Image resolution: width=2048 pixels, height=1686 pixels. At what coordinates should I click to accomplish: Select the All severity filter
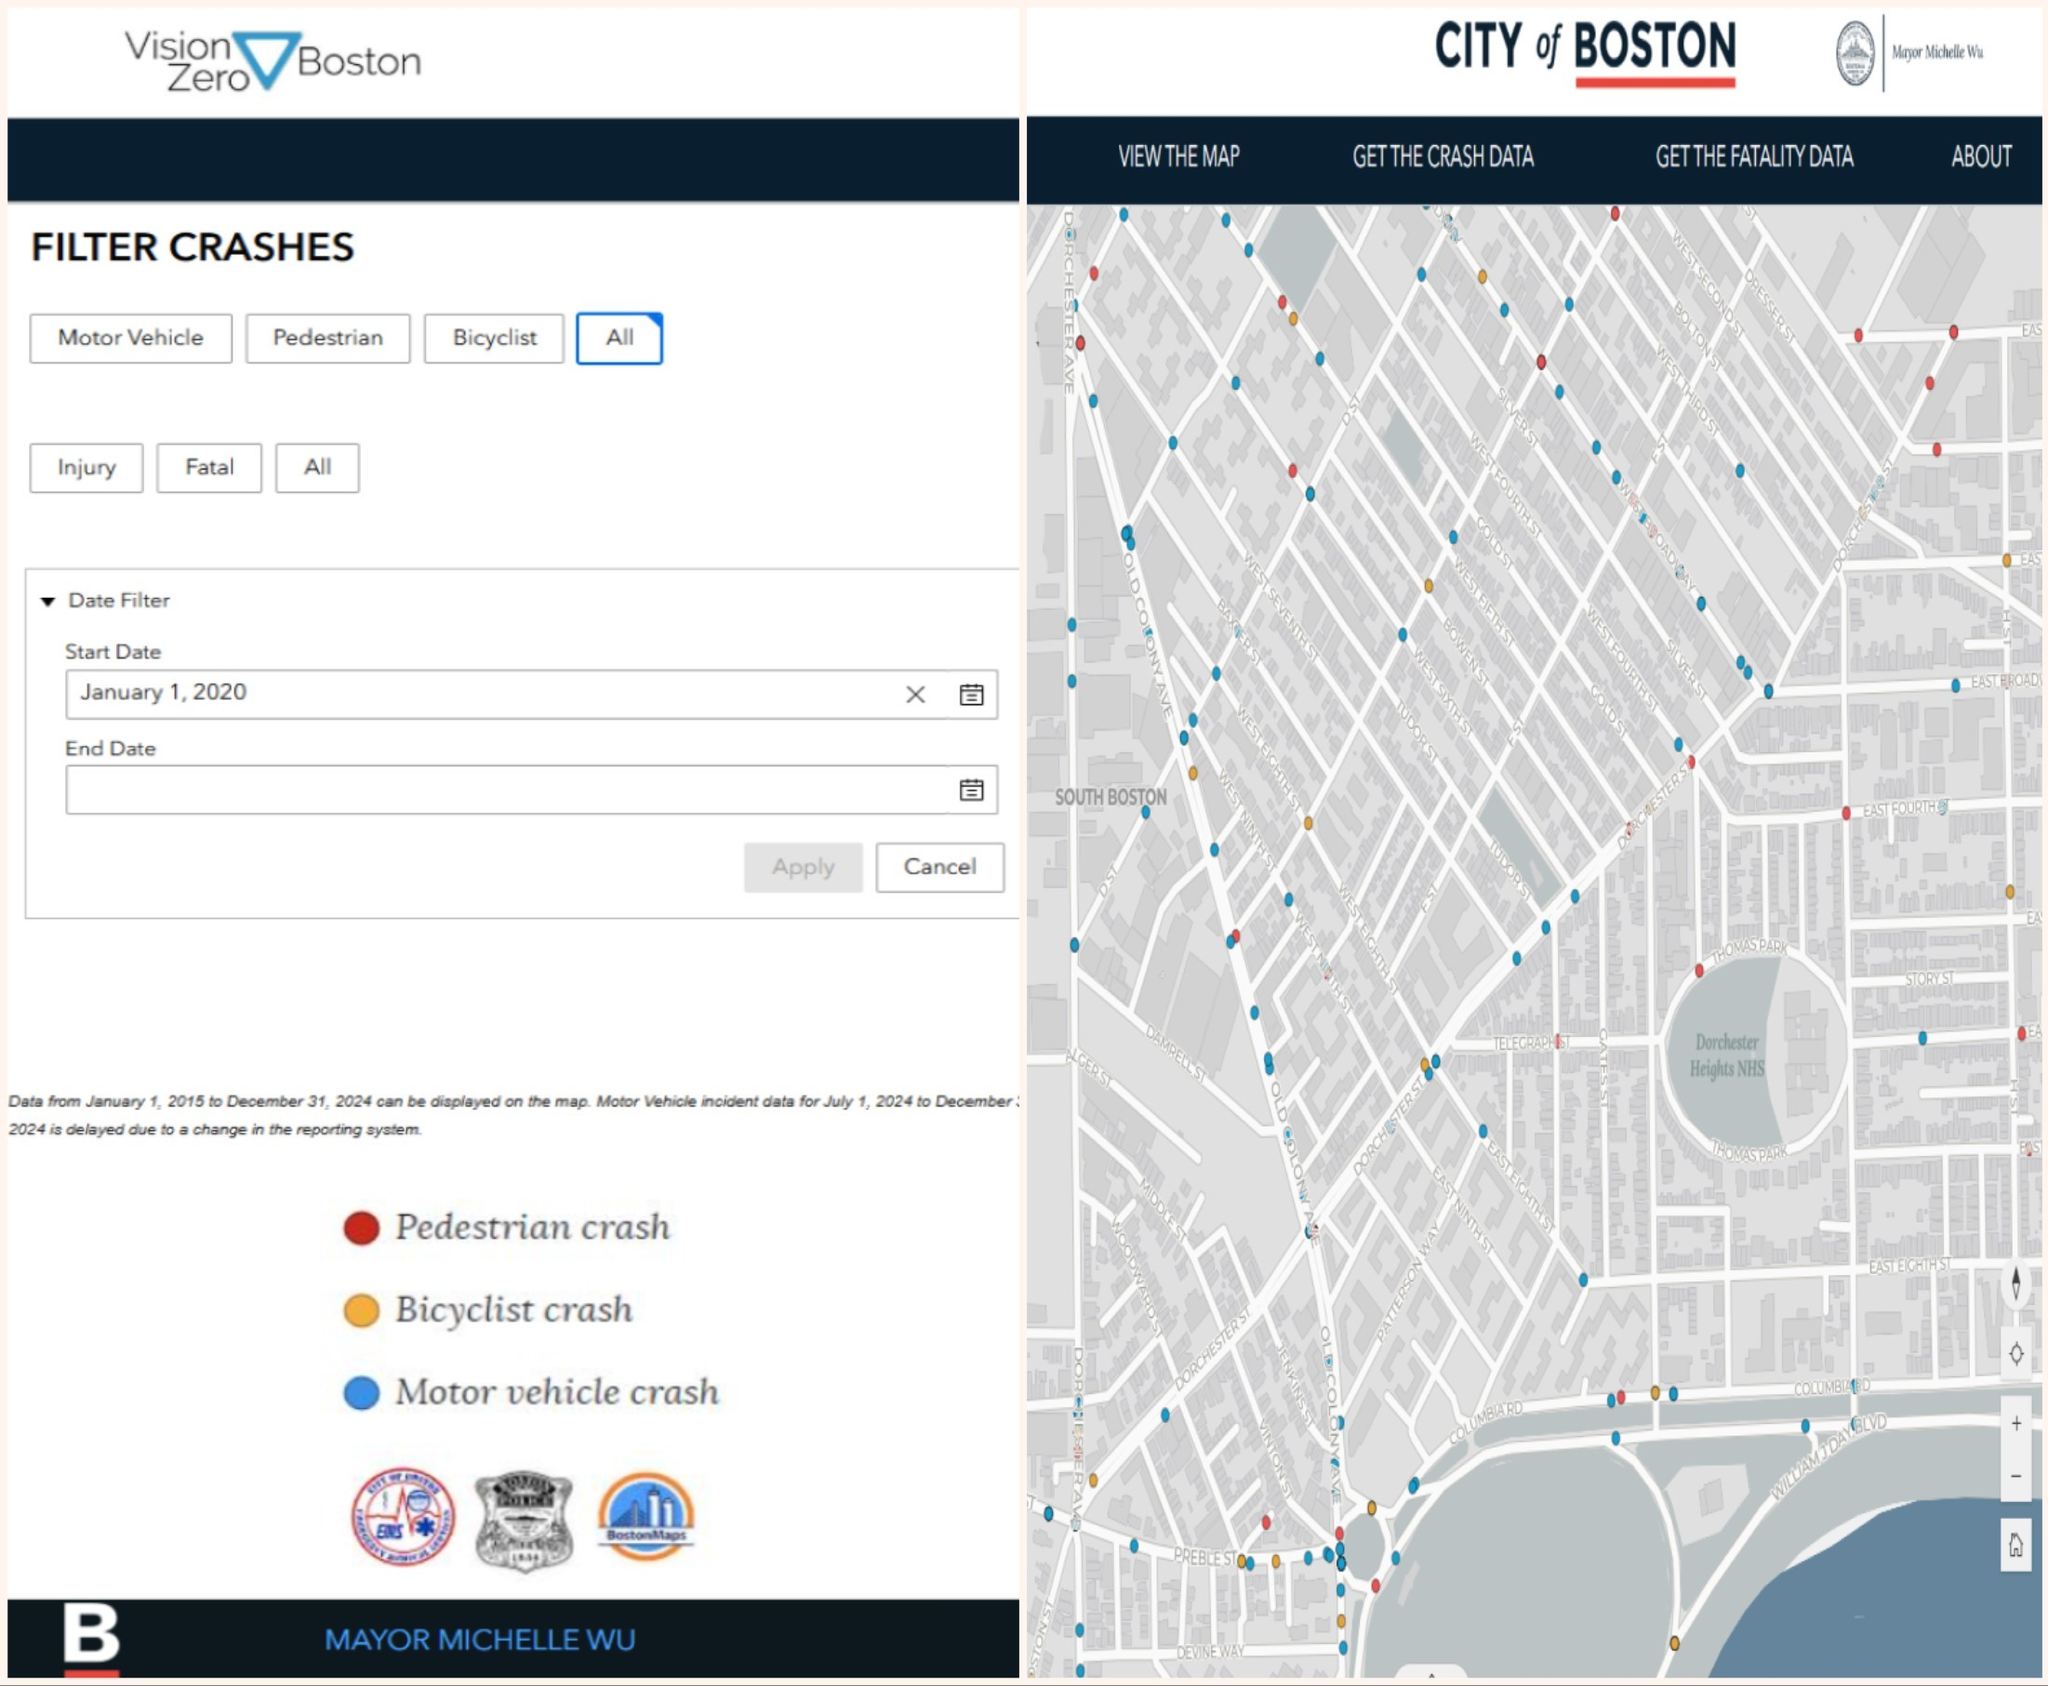(x=317, y=468)
